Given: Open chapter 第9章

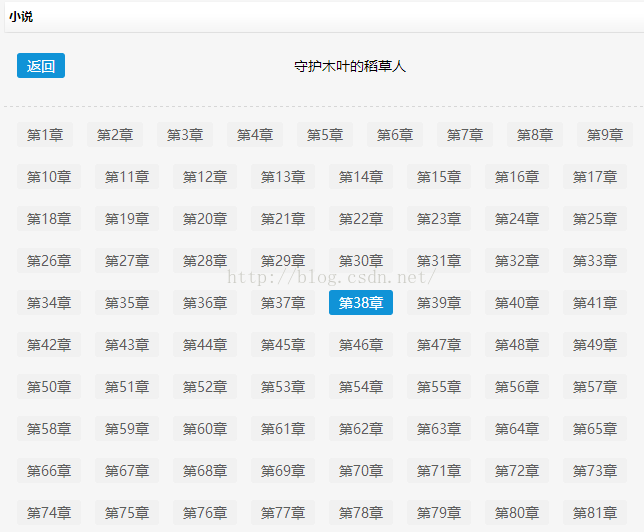Looking at the screenshot, I should [605, 134].
